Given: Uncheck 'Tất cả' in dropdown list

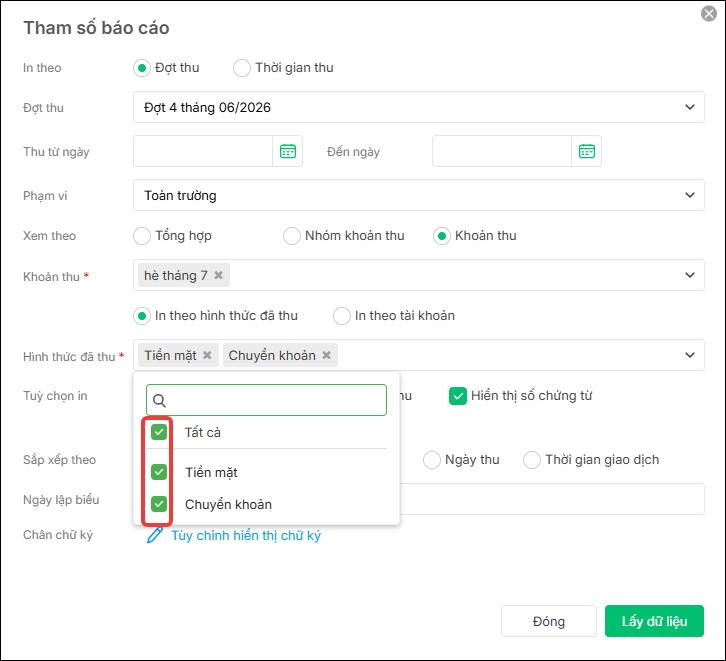Looking at the screenshot, I should click(159, 432).
